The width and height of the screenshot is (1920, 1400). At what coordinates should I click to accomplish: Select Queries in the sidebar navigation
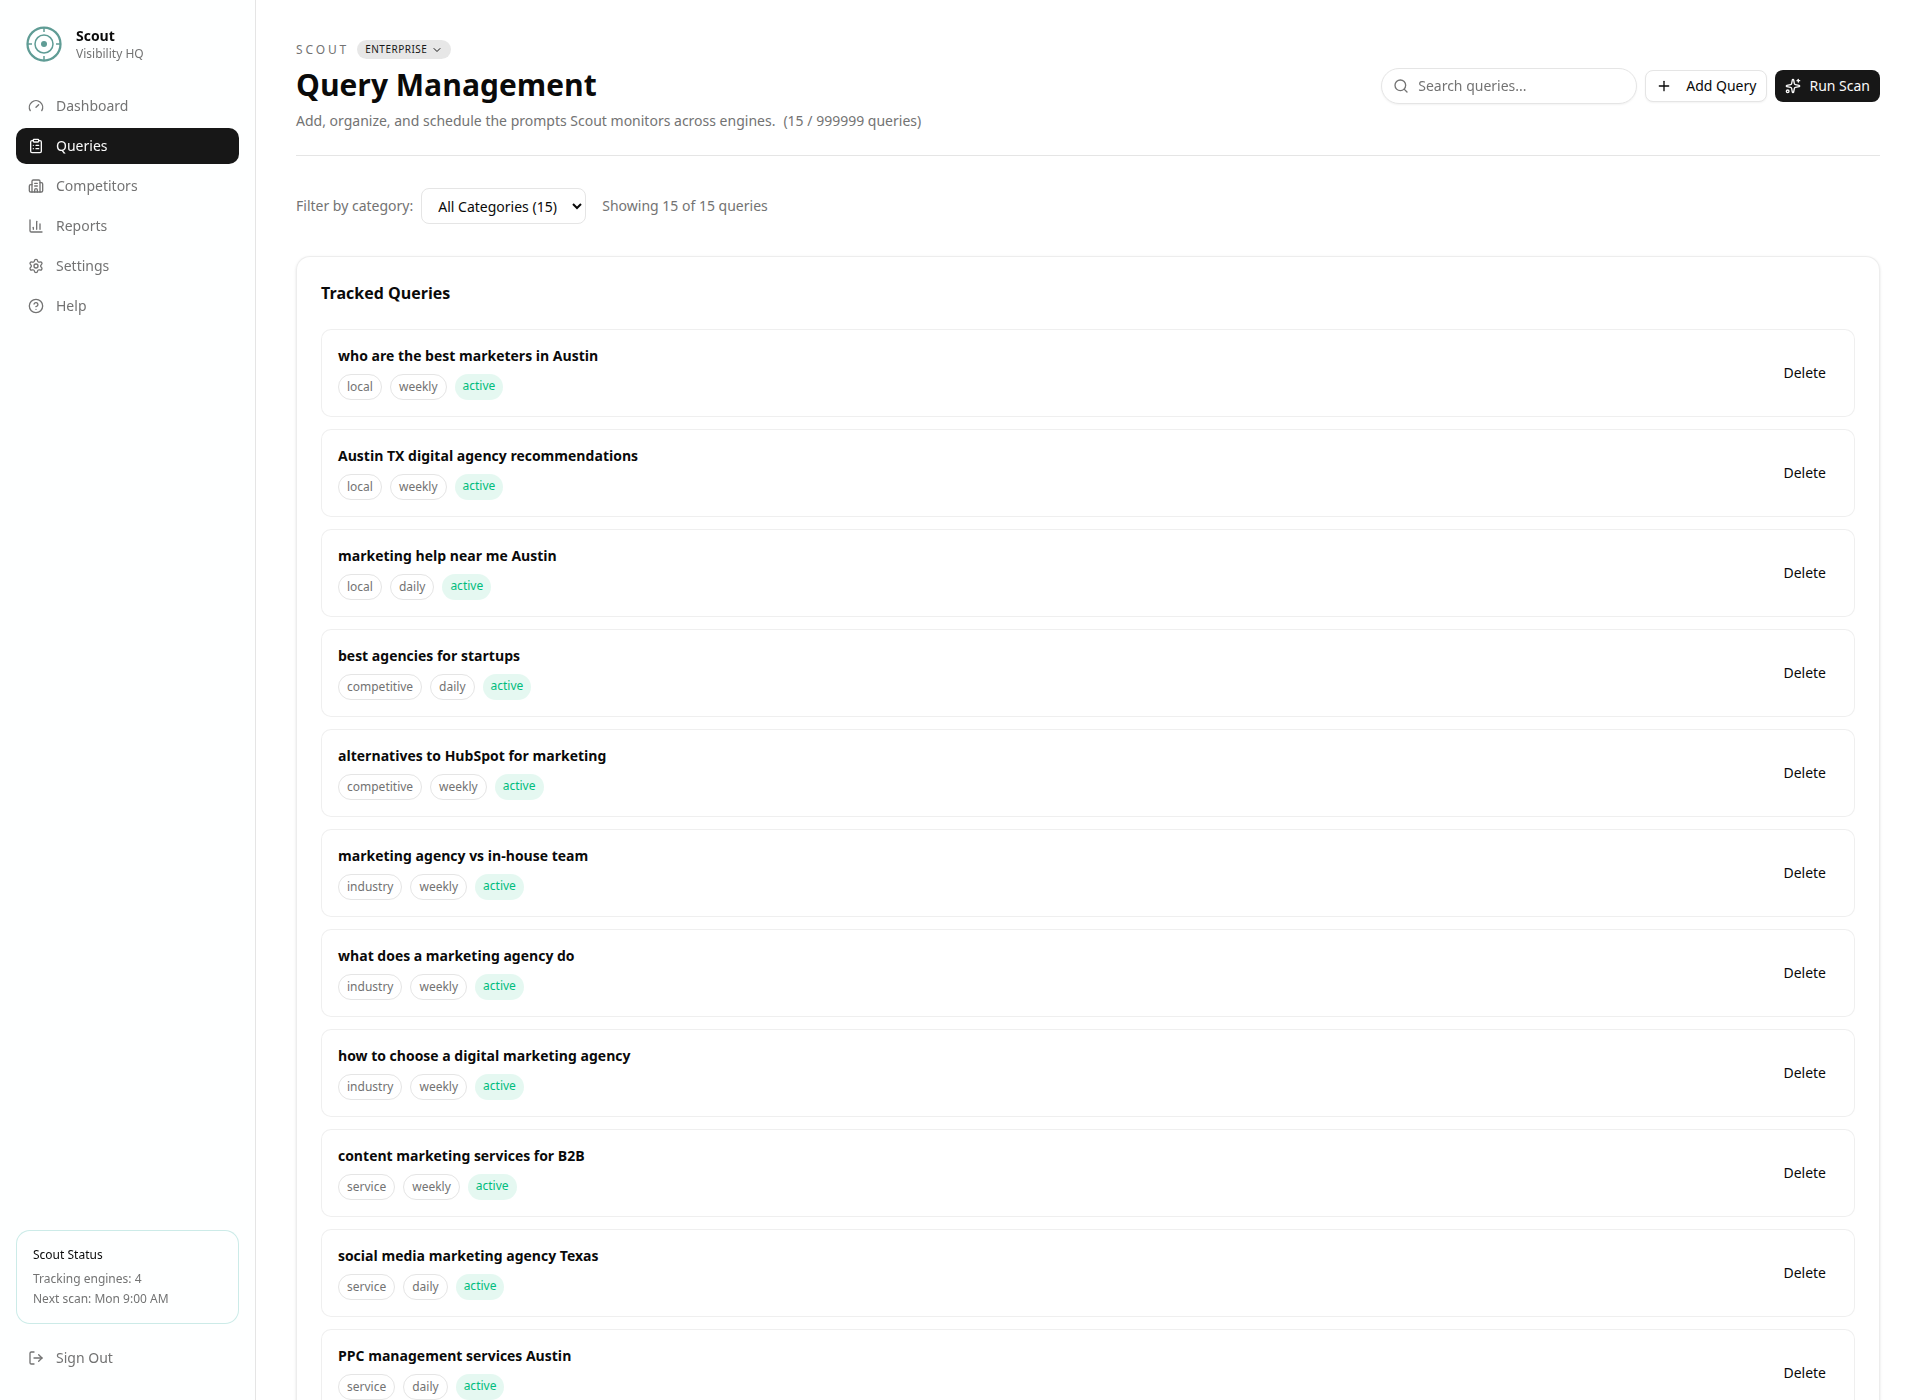point(81,145)
